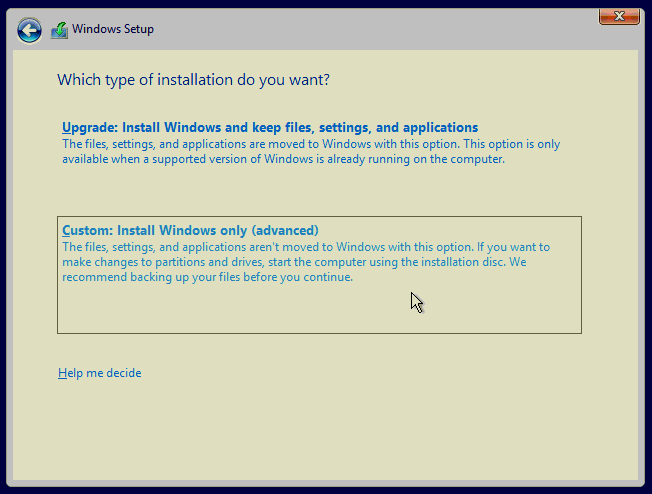This screenshot has width=652, height=494.
Task: Choose Custom: Install Windows only (advanced)
Action: pos(190,230)
